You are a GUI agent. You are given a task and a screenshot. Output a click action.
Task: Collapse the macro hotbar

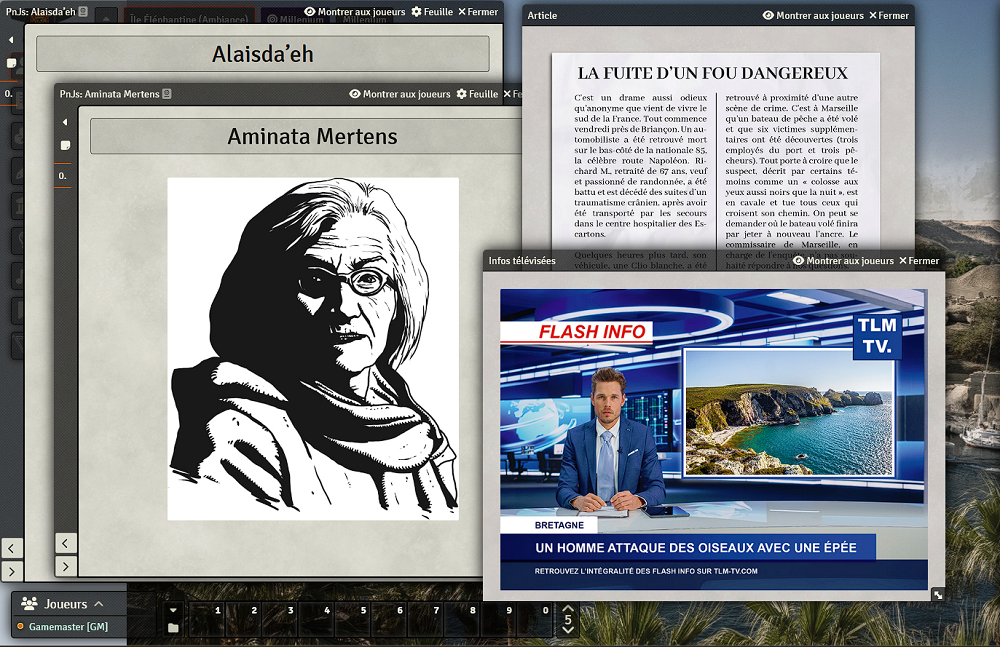[x=173, y=610]
